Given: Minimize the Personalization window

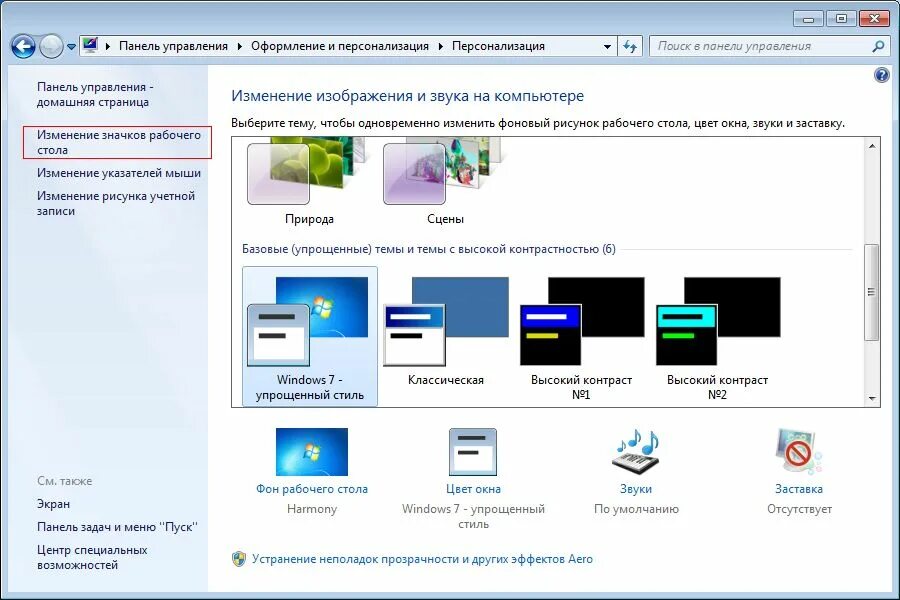Looking at the screenshot, I should [808, 19].
